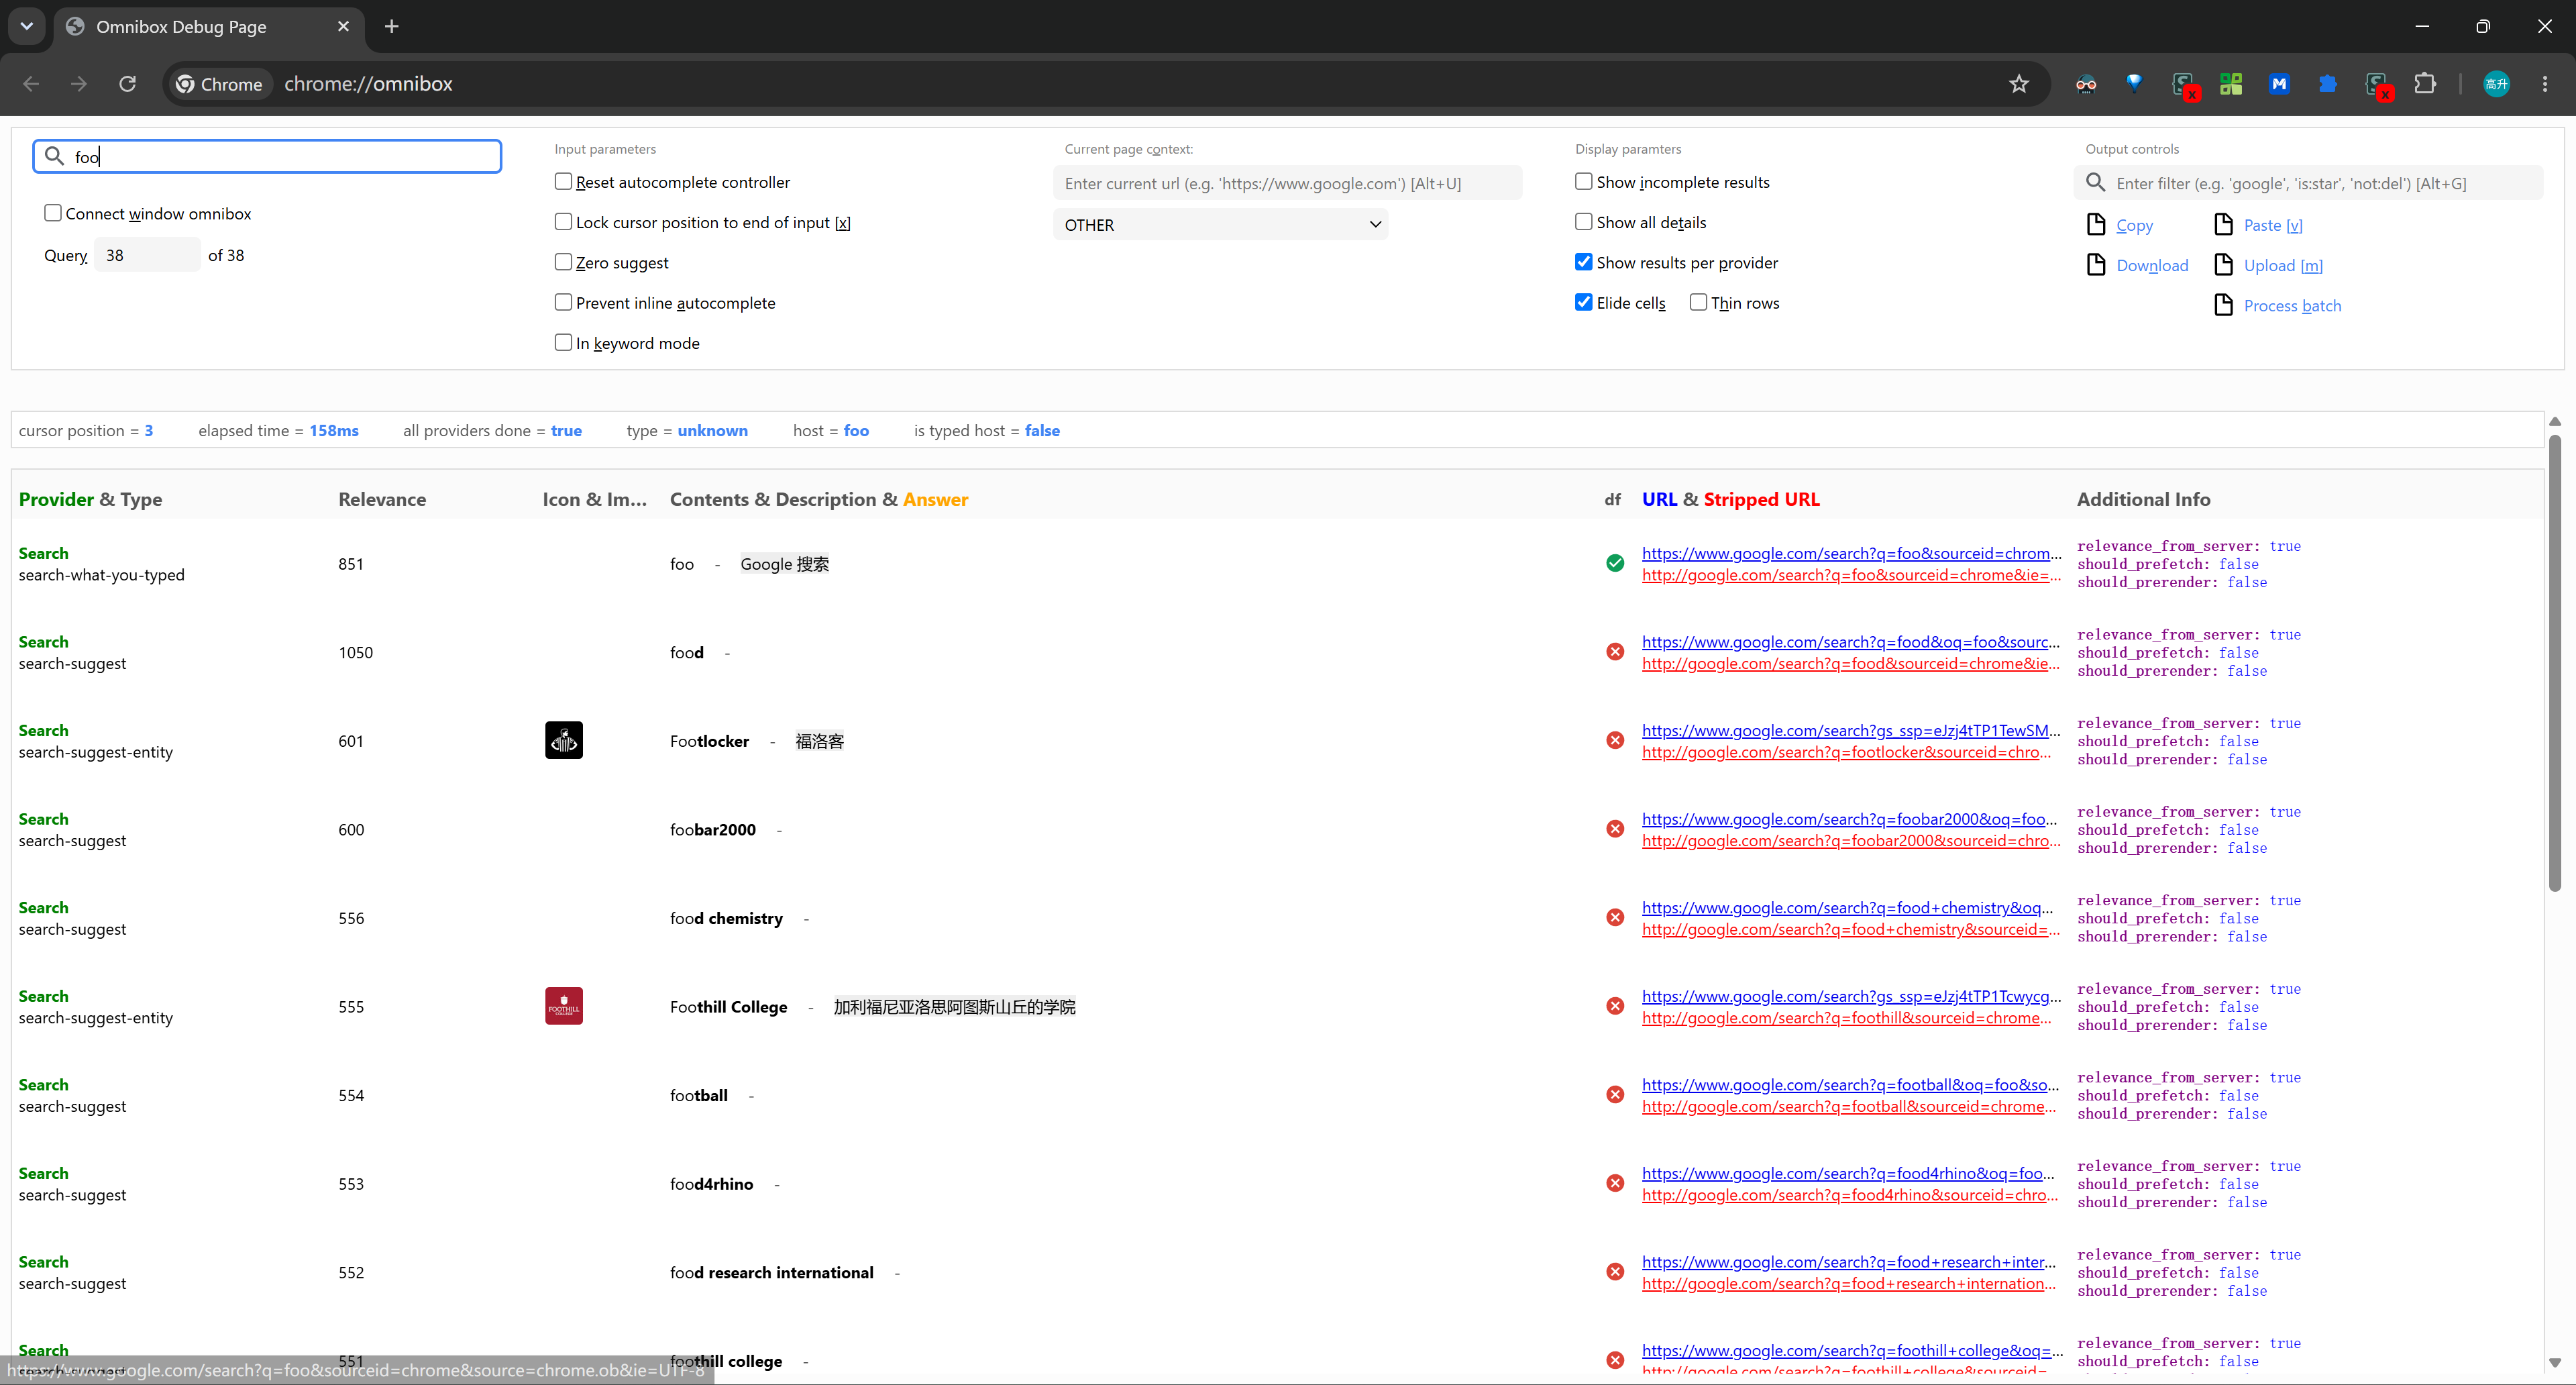2576x1385 pixels.
Task: Check Show all details
Action: pyautogui.click(x=1584, y=222)
